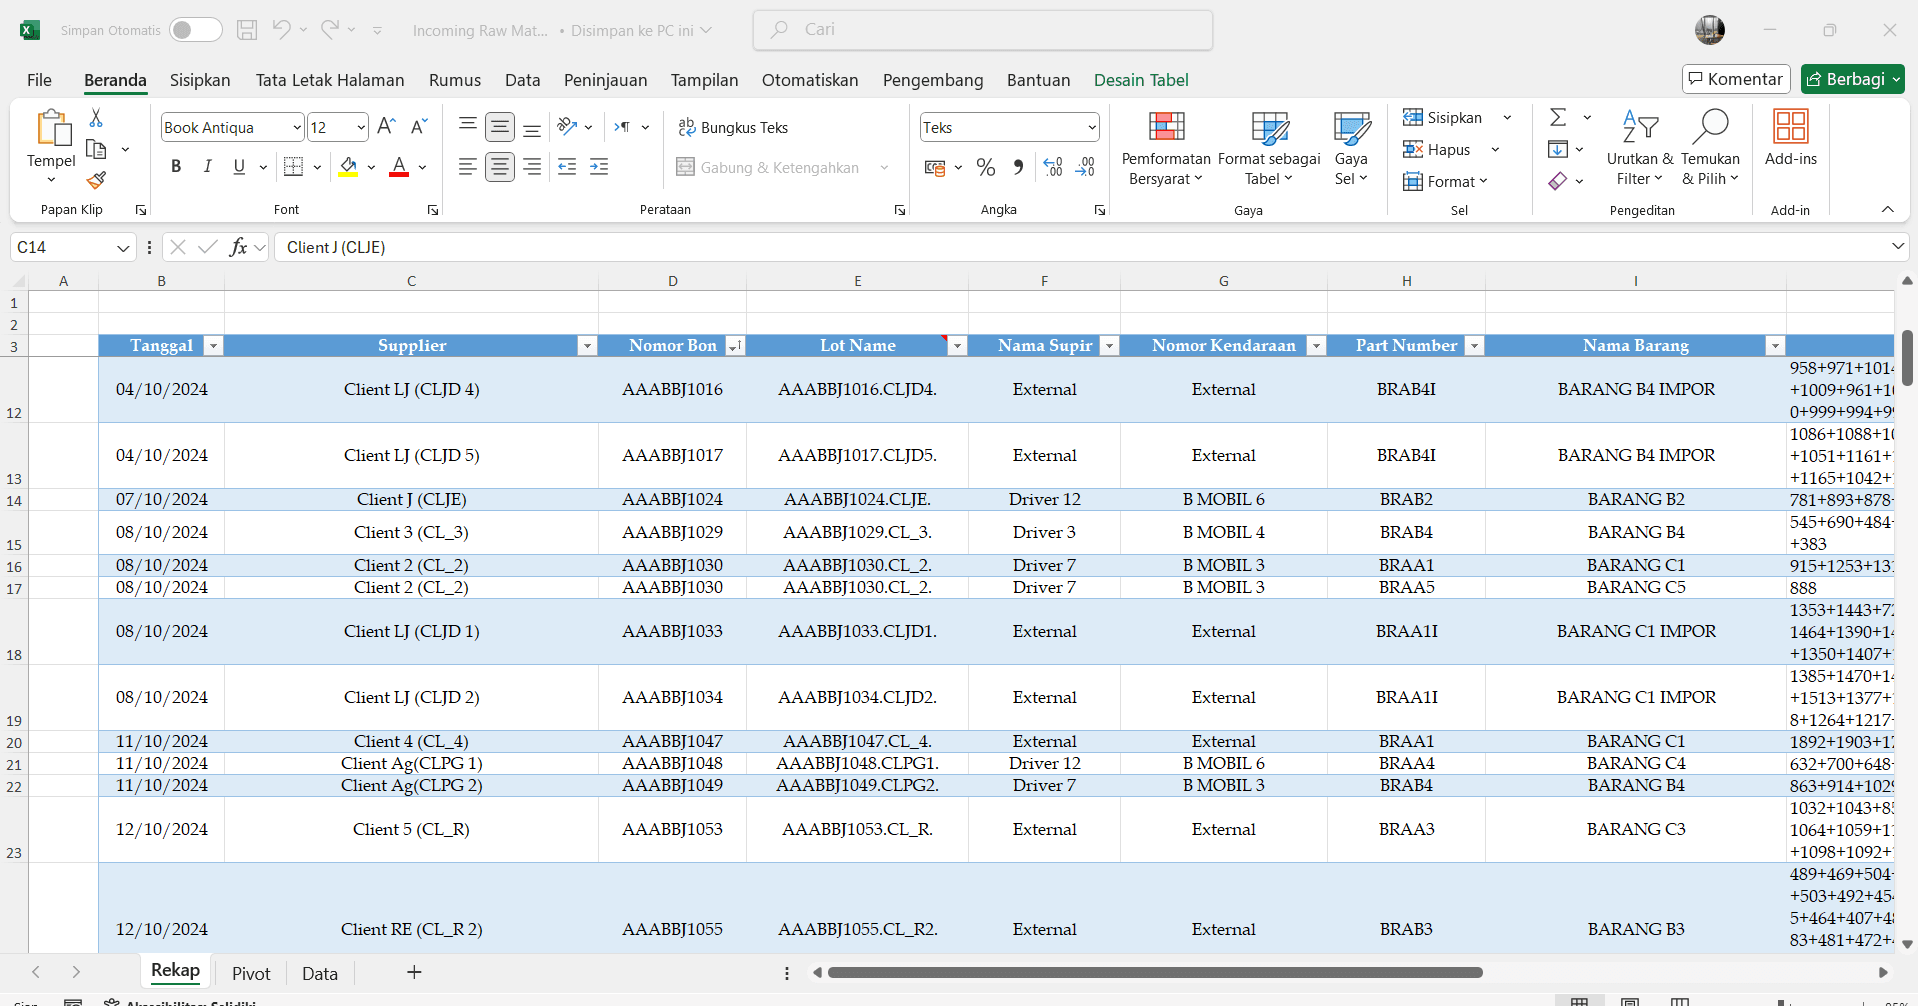Image resolution: width=1918 pixels, height=1006 pixels.
Task: Click the Berbagi share button
Action: click(x=1852, y=79)
